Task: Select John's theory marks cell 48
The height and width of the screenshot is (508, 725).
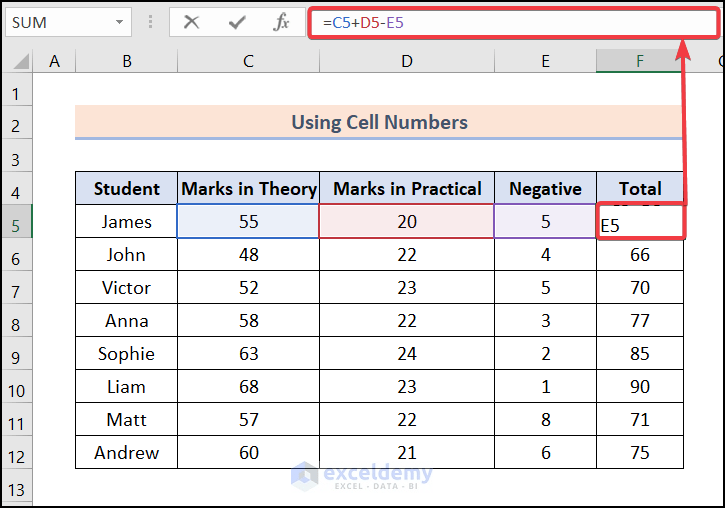Action: click(248, 254)
